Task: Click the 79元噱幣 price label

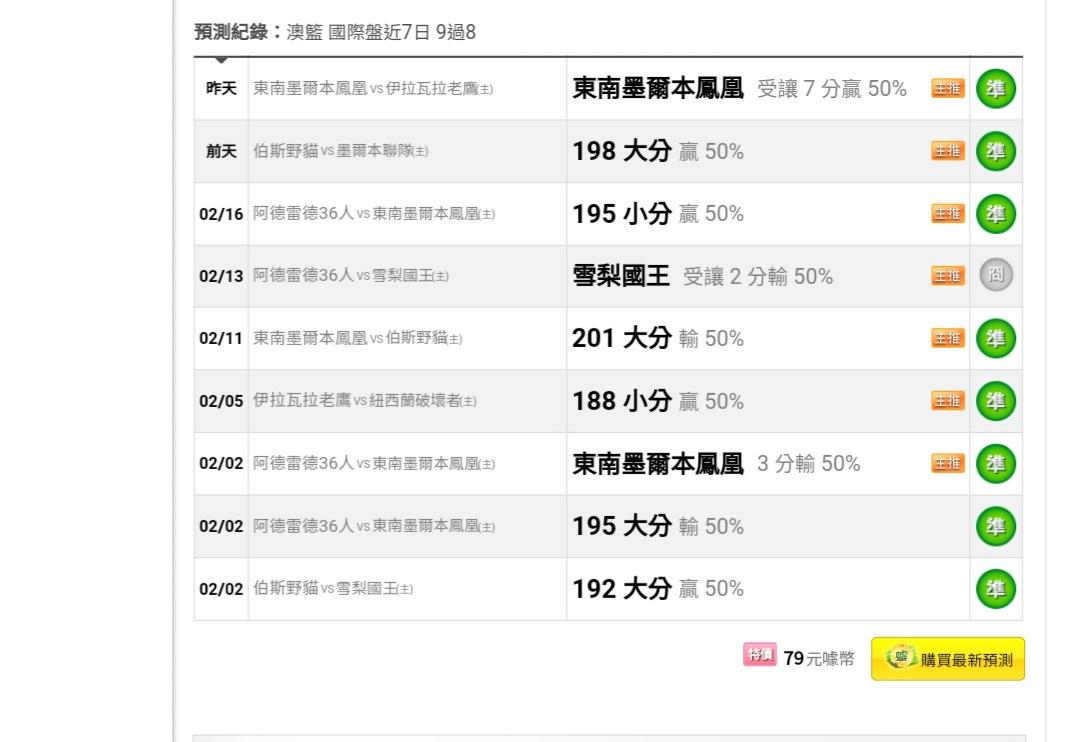Action: (819, 659)
